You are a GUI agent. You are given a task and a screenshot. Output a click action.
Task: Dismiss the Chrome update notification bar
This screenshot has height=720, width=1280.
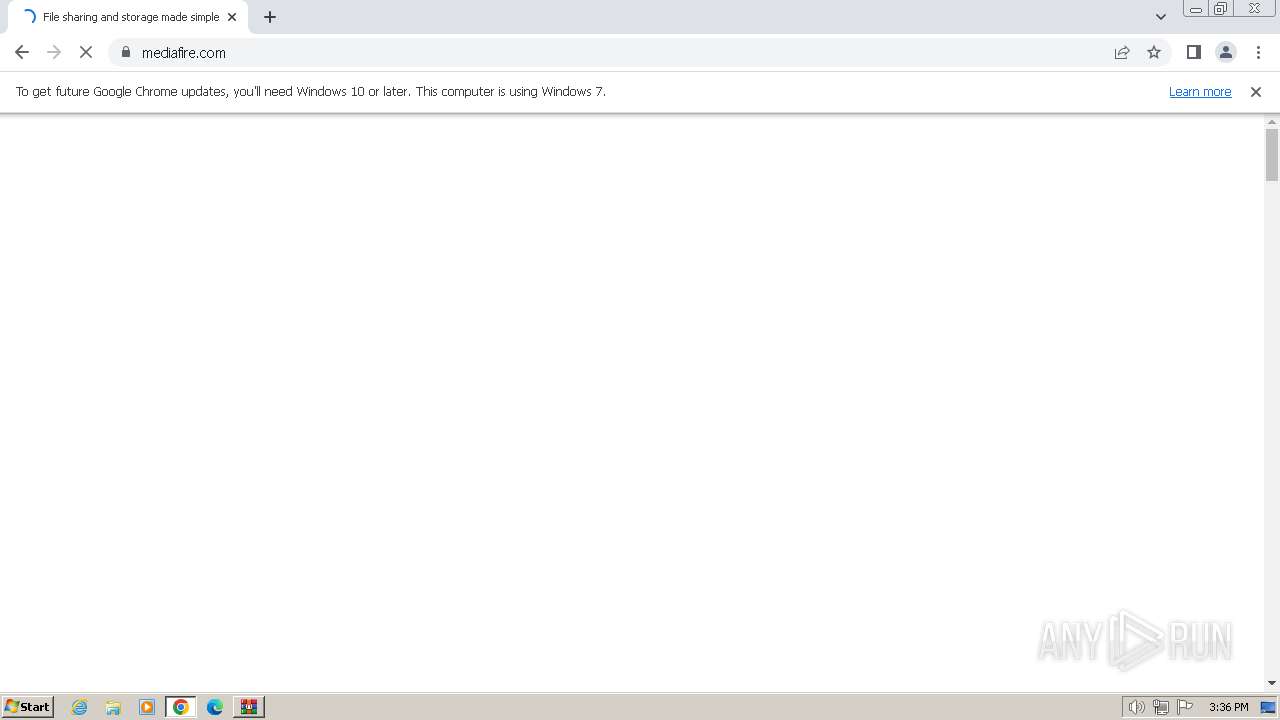coord(1256,92)
